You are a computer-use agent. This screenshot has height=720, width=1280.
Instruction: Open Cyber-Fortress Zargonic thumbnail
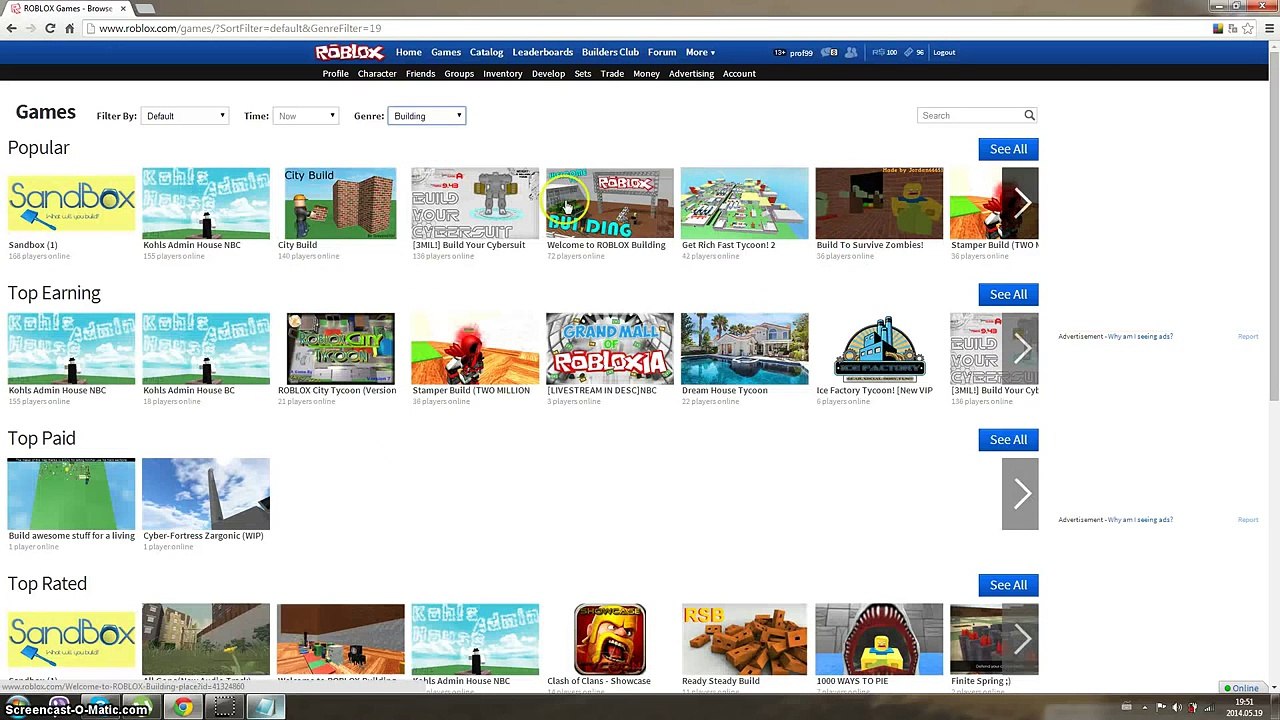coord(206,494)
